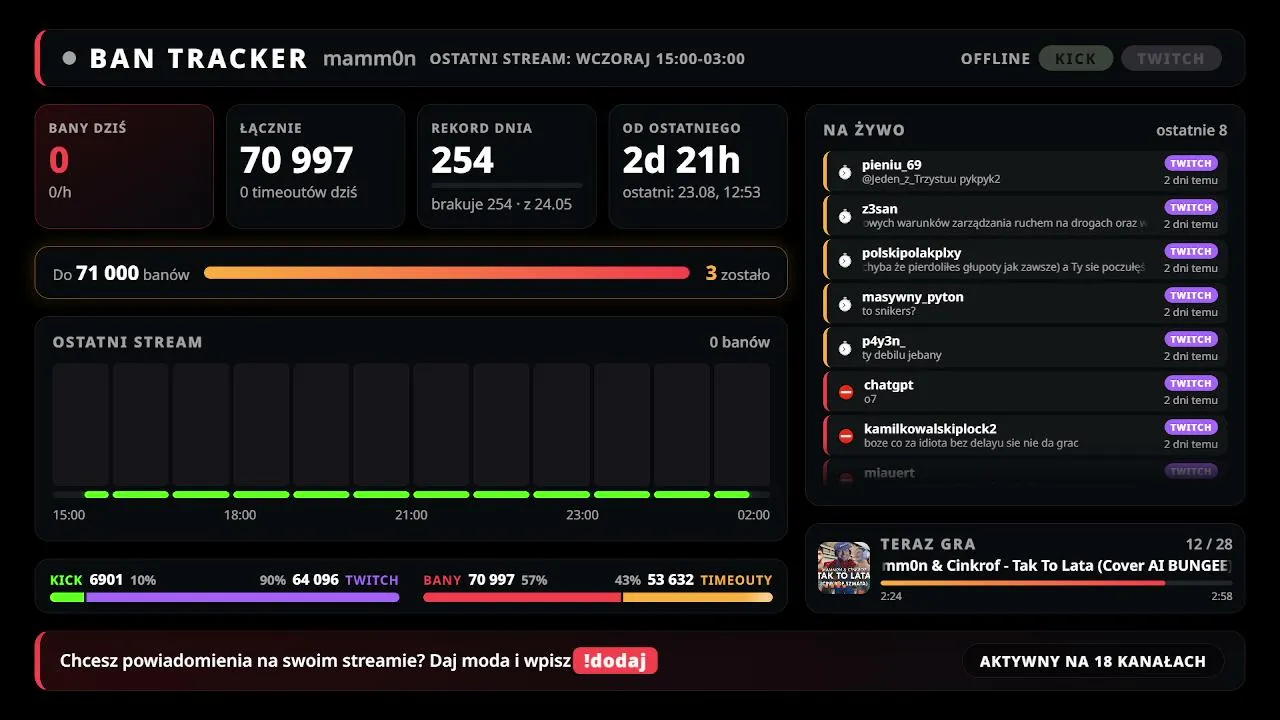This screenshot has height=720, width=1280.
Task: Click the pieniu_69 username
Action: (892, 165)
